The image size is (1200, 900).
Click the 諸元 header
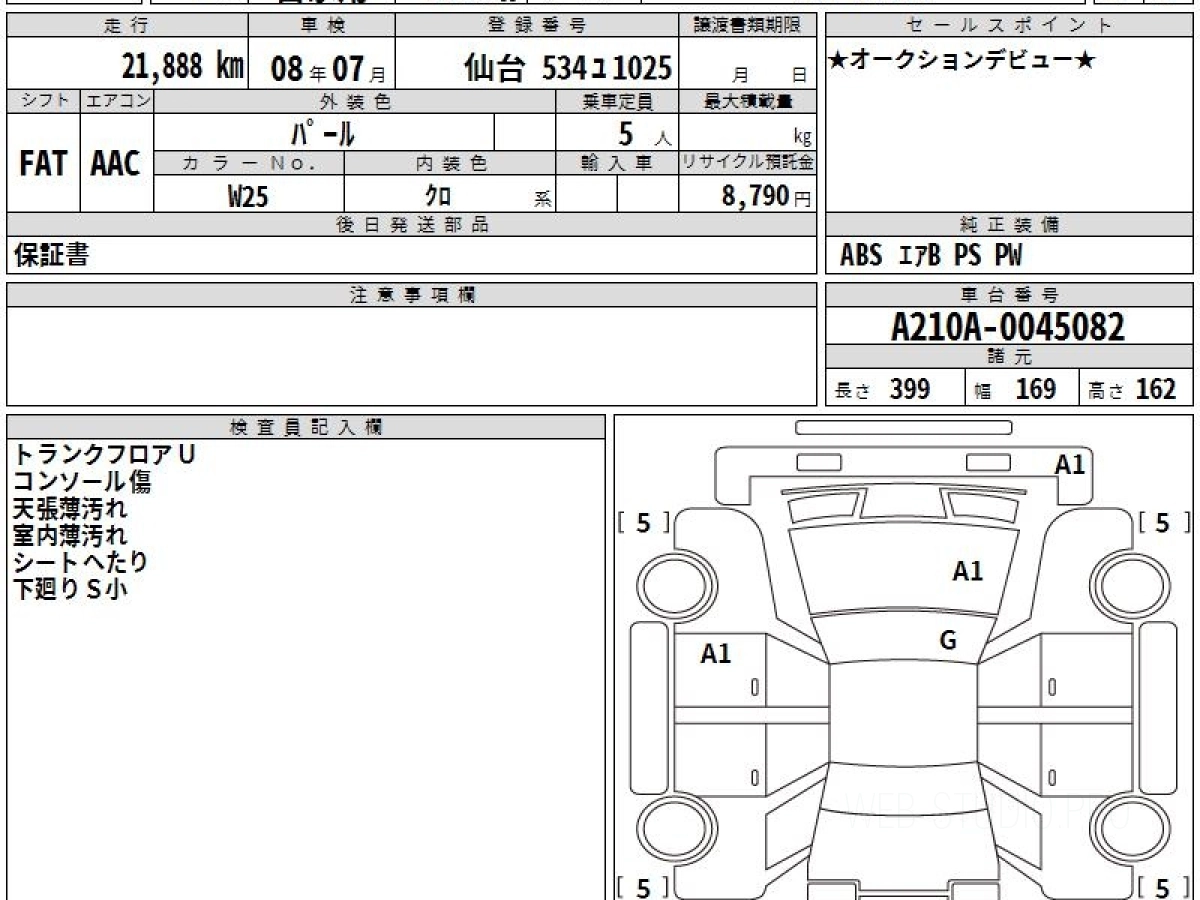pyautogui.click(x=1010, y=357)
